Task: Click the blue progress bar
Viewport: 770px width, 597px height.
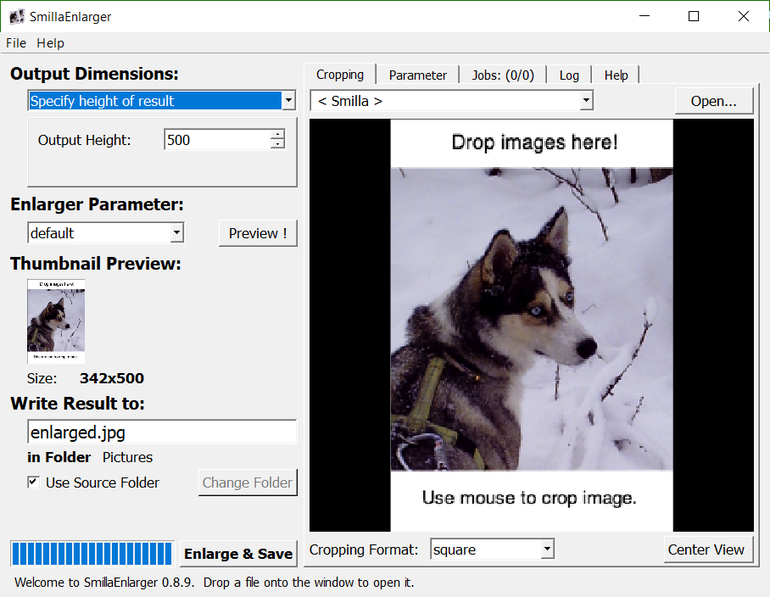Action: [x=92, y=553]
